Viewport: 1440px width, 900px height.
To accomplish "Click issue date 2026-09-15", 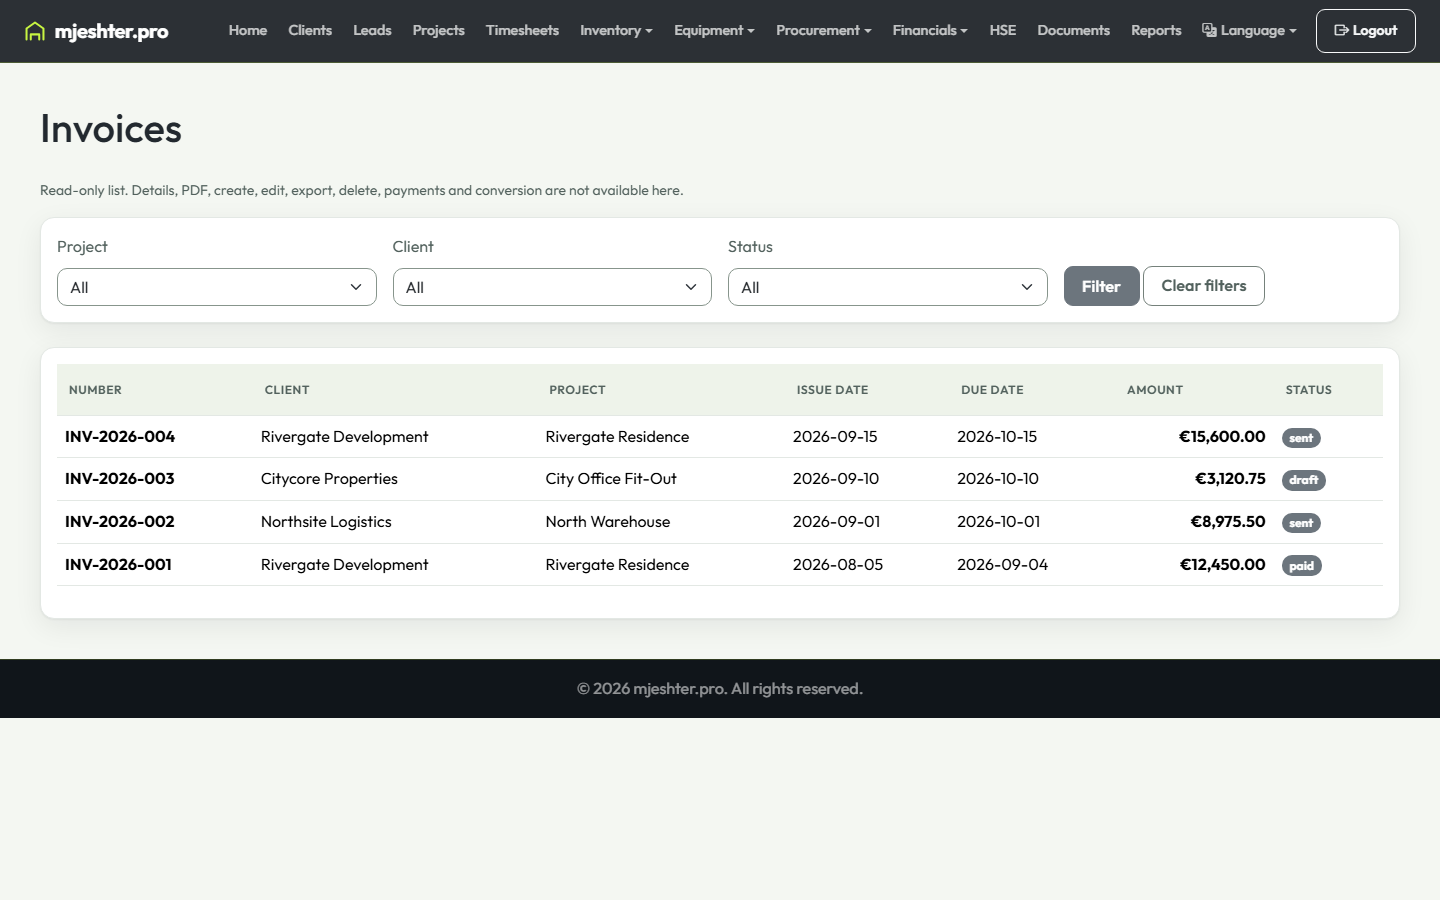I will 835,437.
